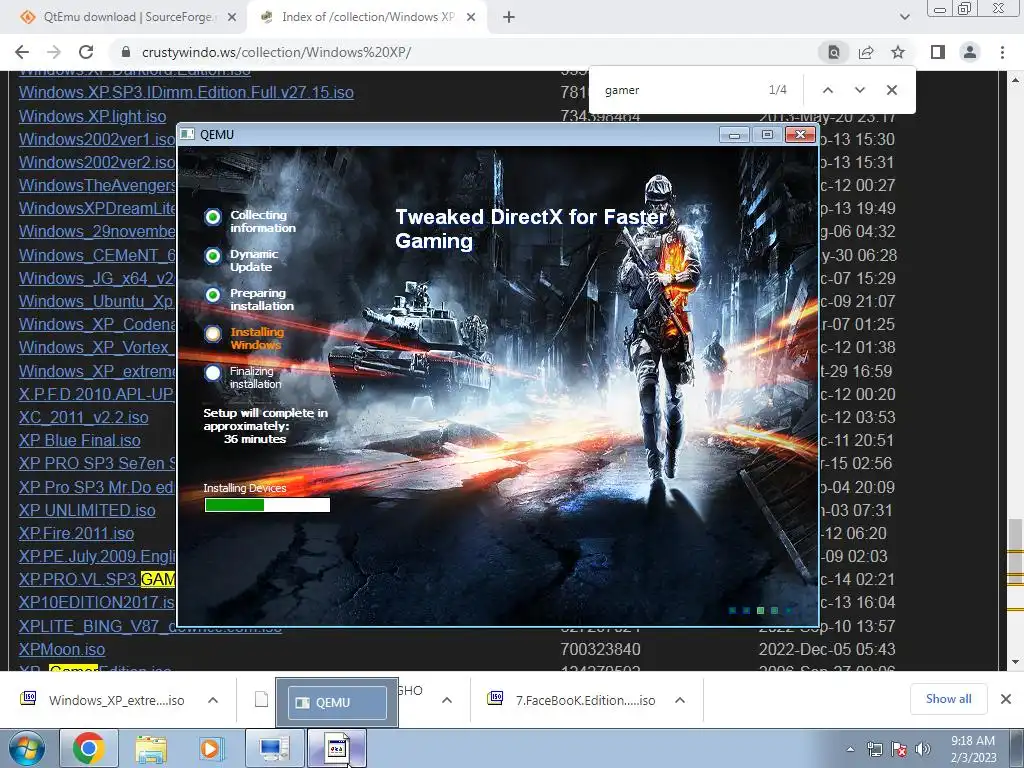
Task: Click Chrome icon in taskbar
Action: click(89, 748)
